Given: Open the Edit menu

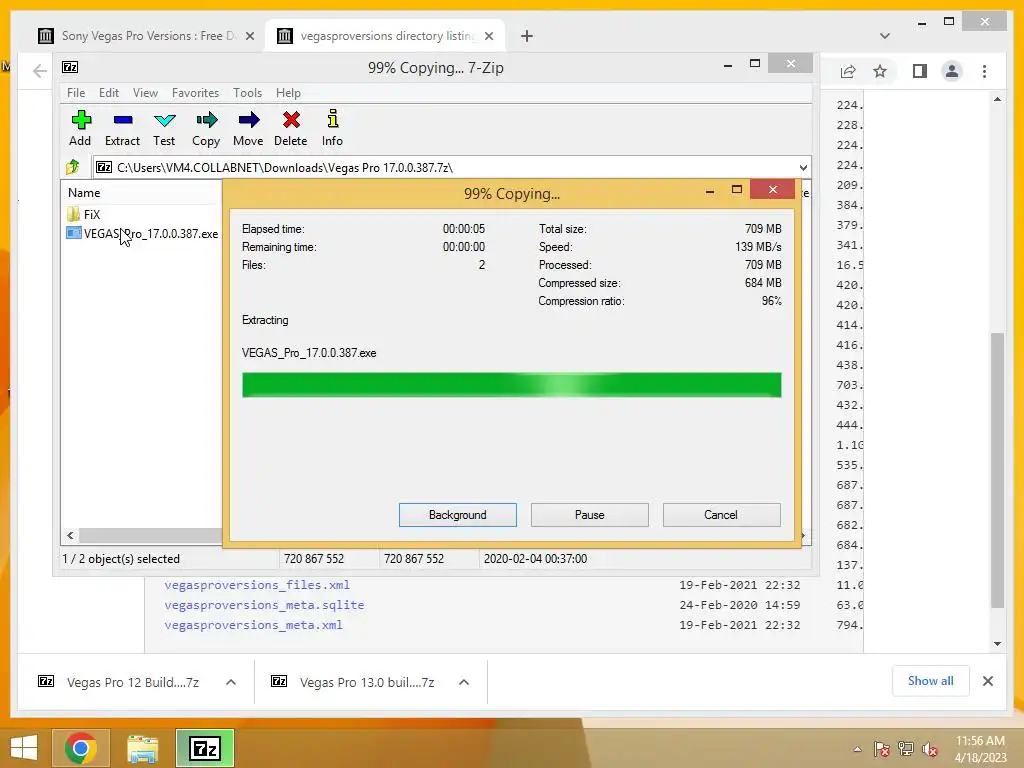Looking at the screenshot, I should coord(108,93).
